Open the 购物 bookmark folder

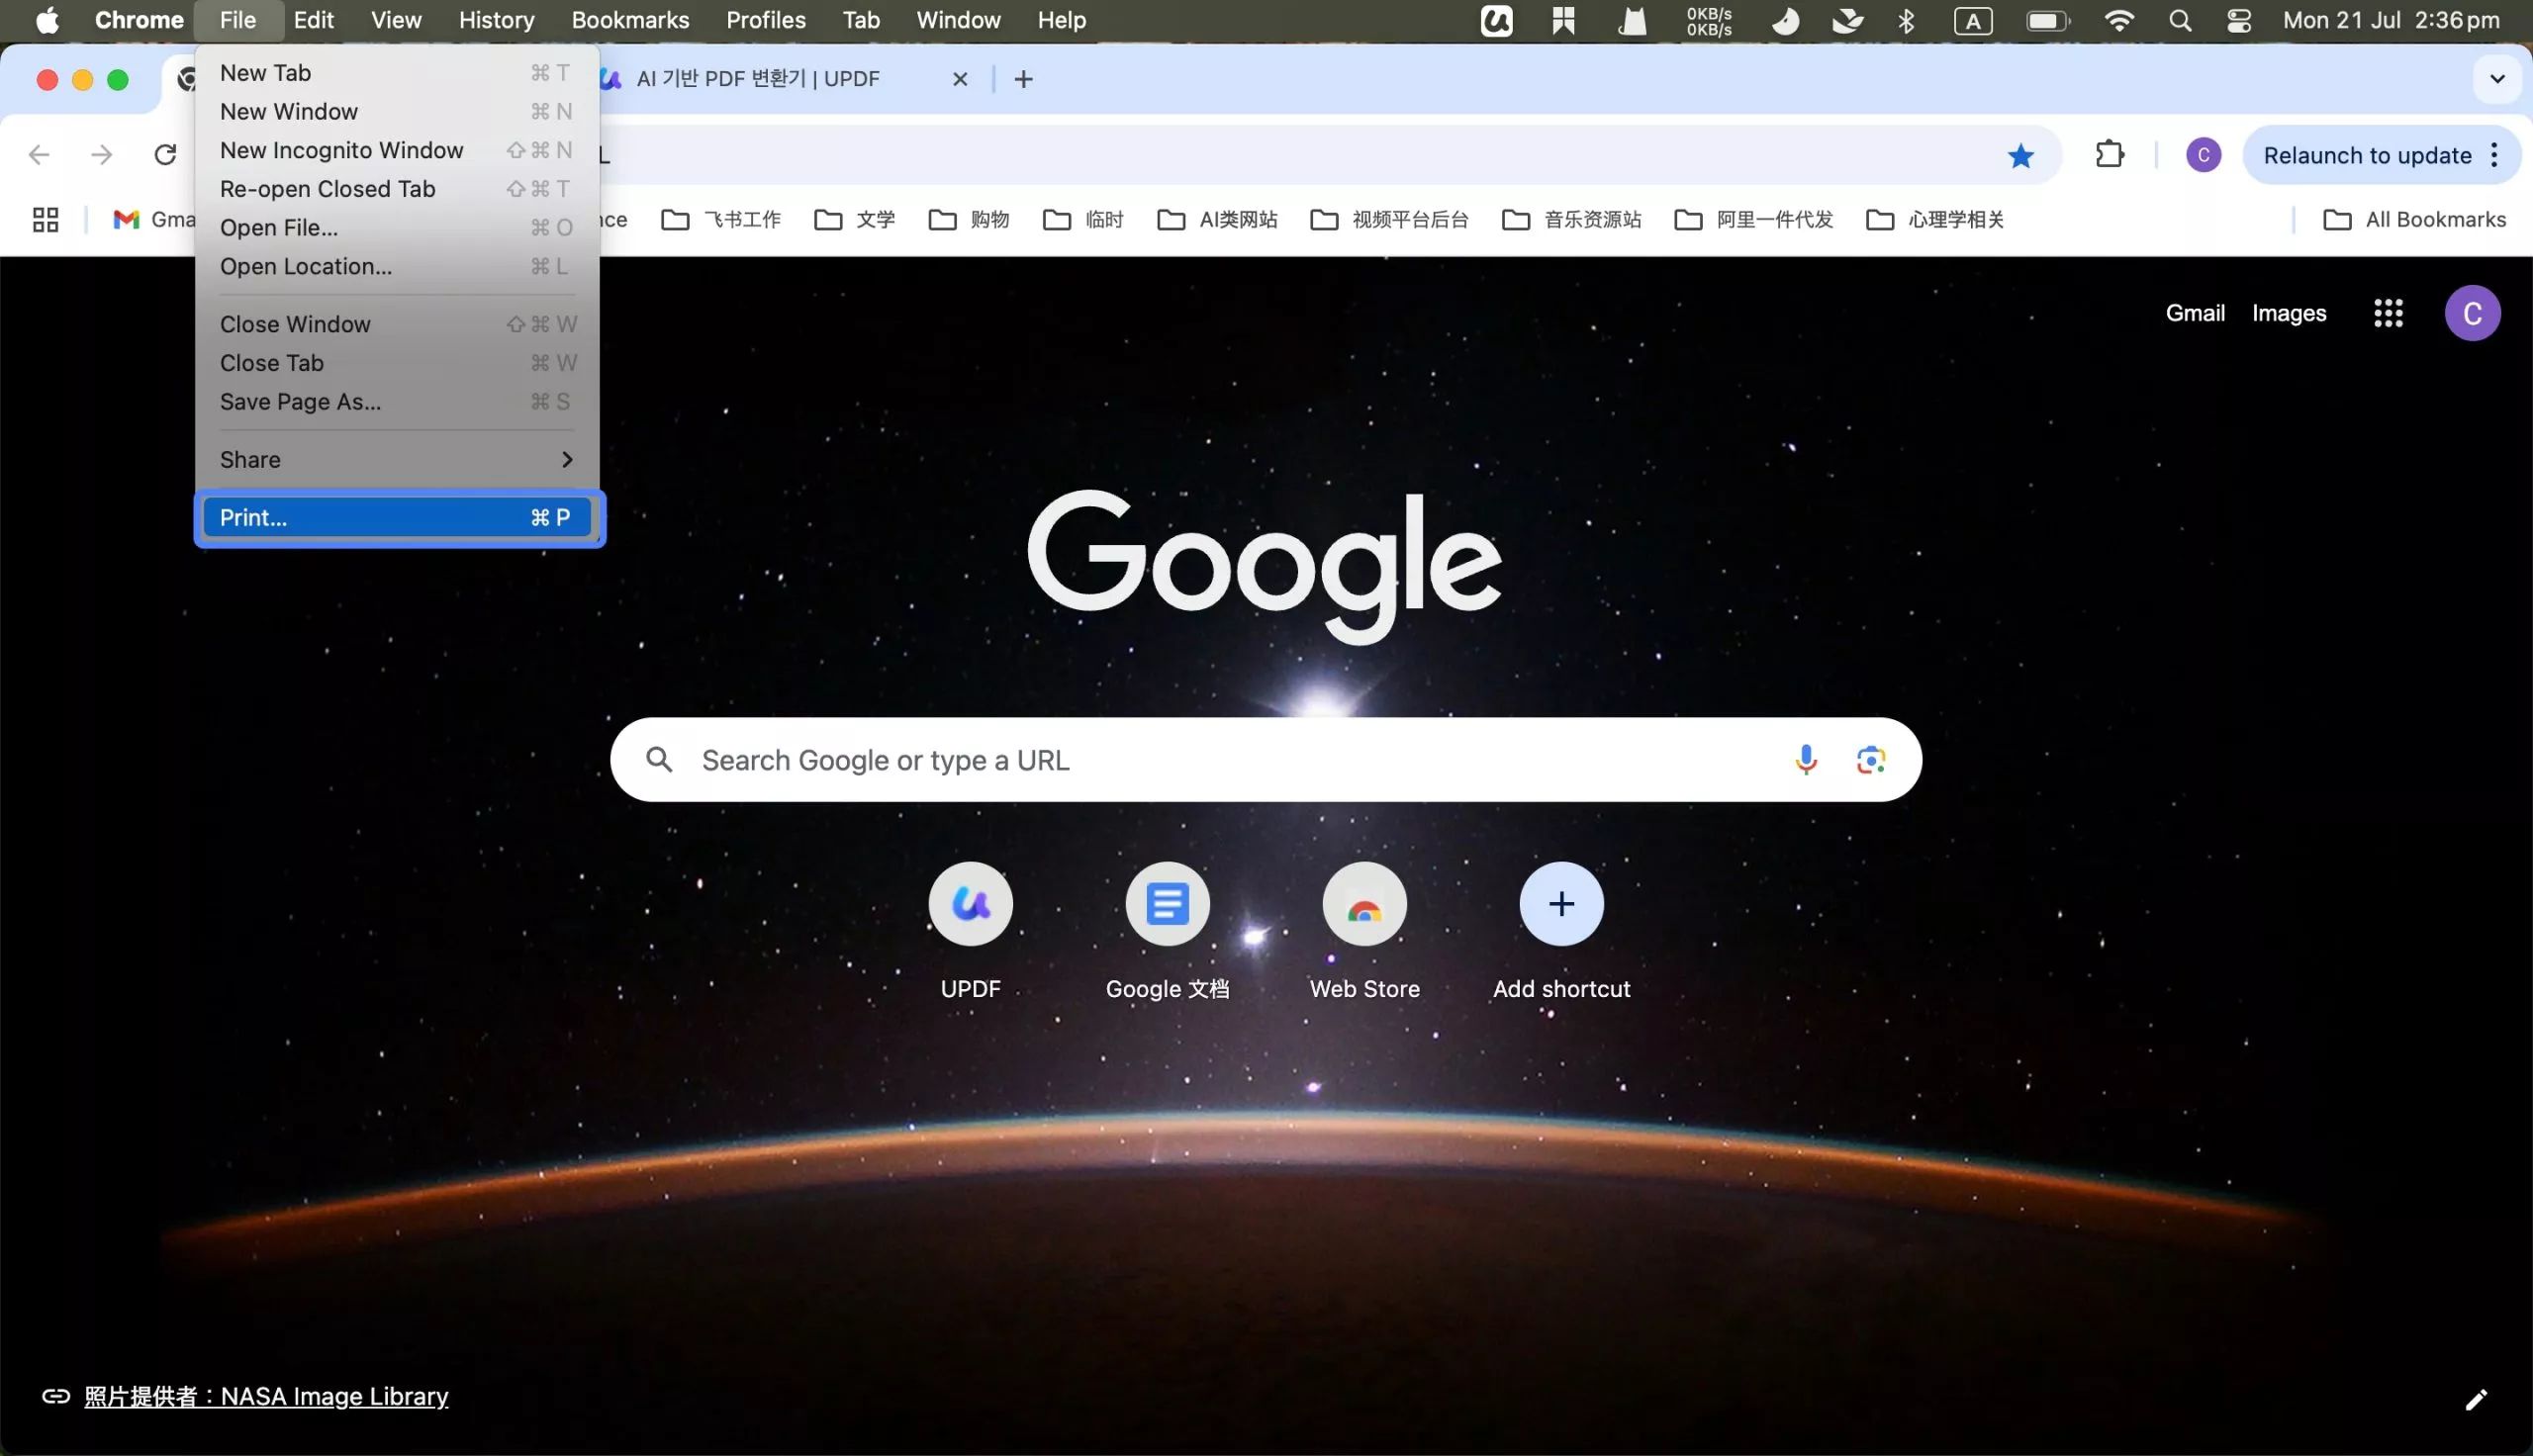[969, 219]
